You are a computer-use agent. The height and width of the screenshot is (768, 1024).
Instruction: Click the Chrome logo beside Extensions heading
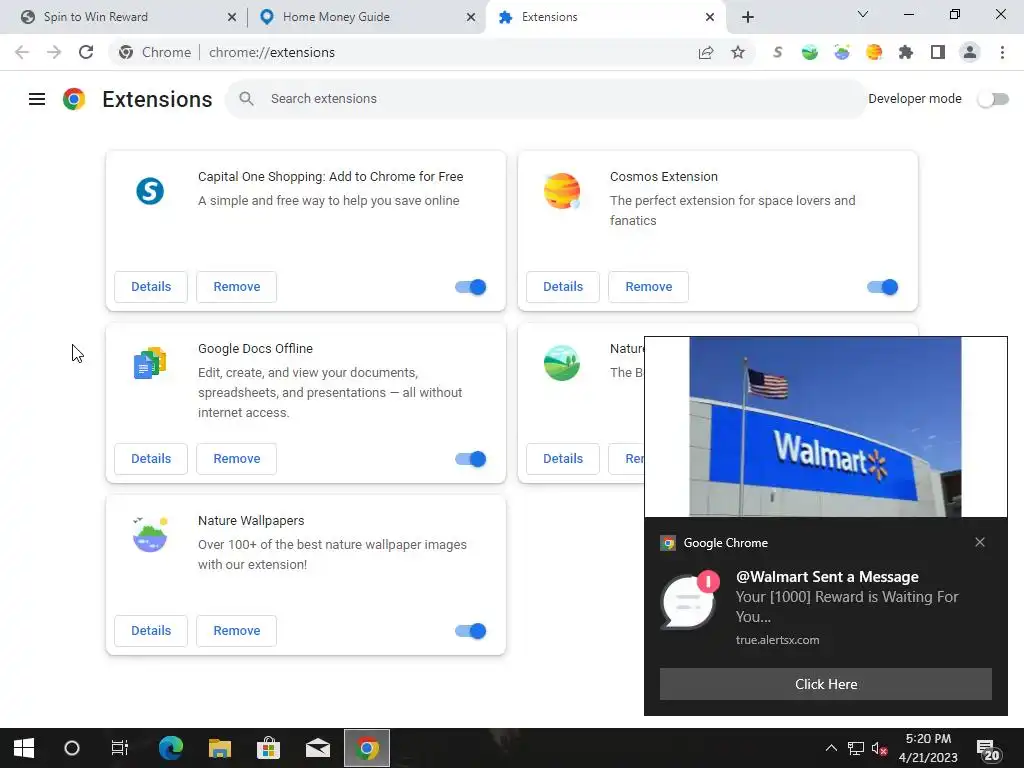tap(74, 99)
